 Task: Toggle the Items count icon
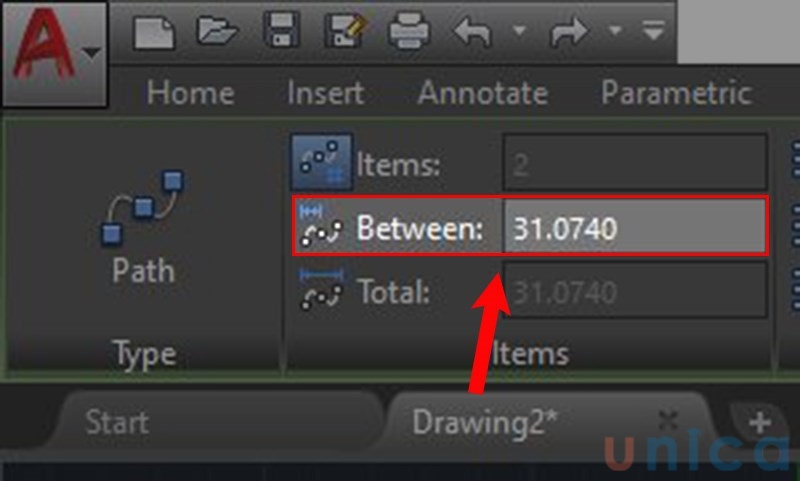point(321,162)
